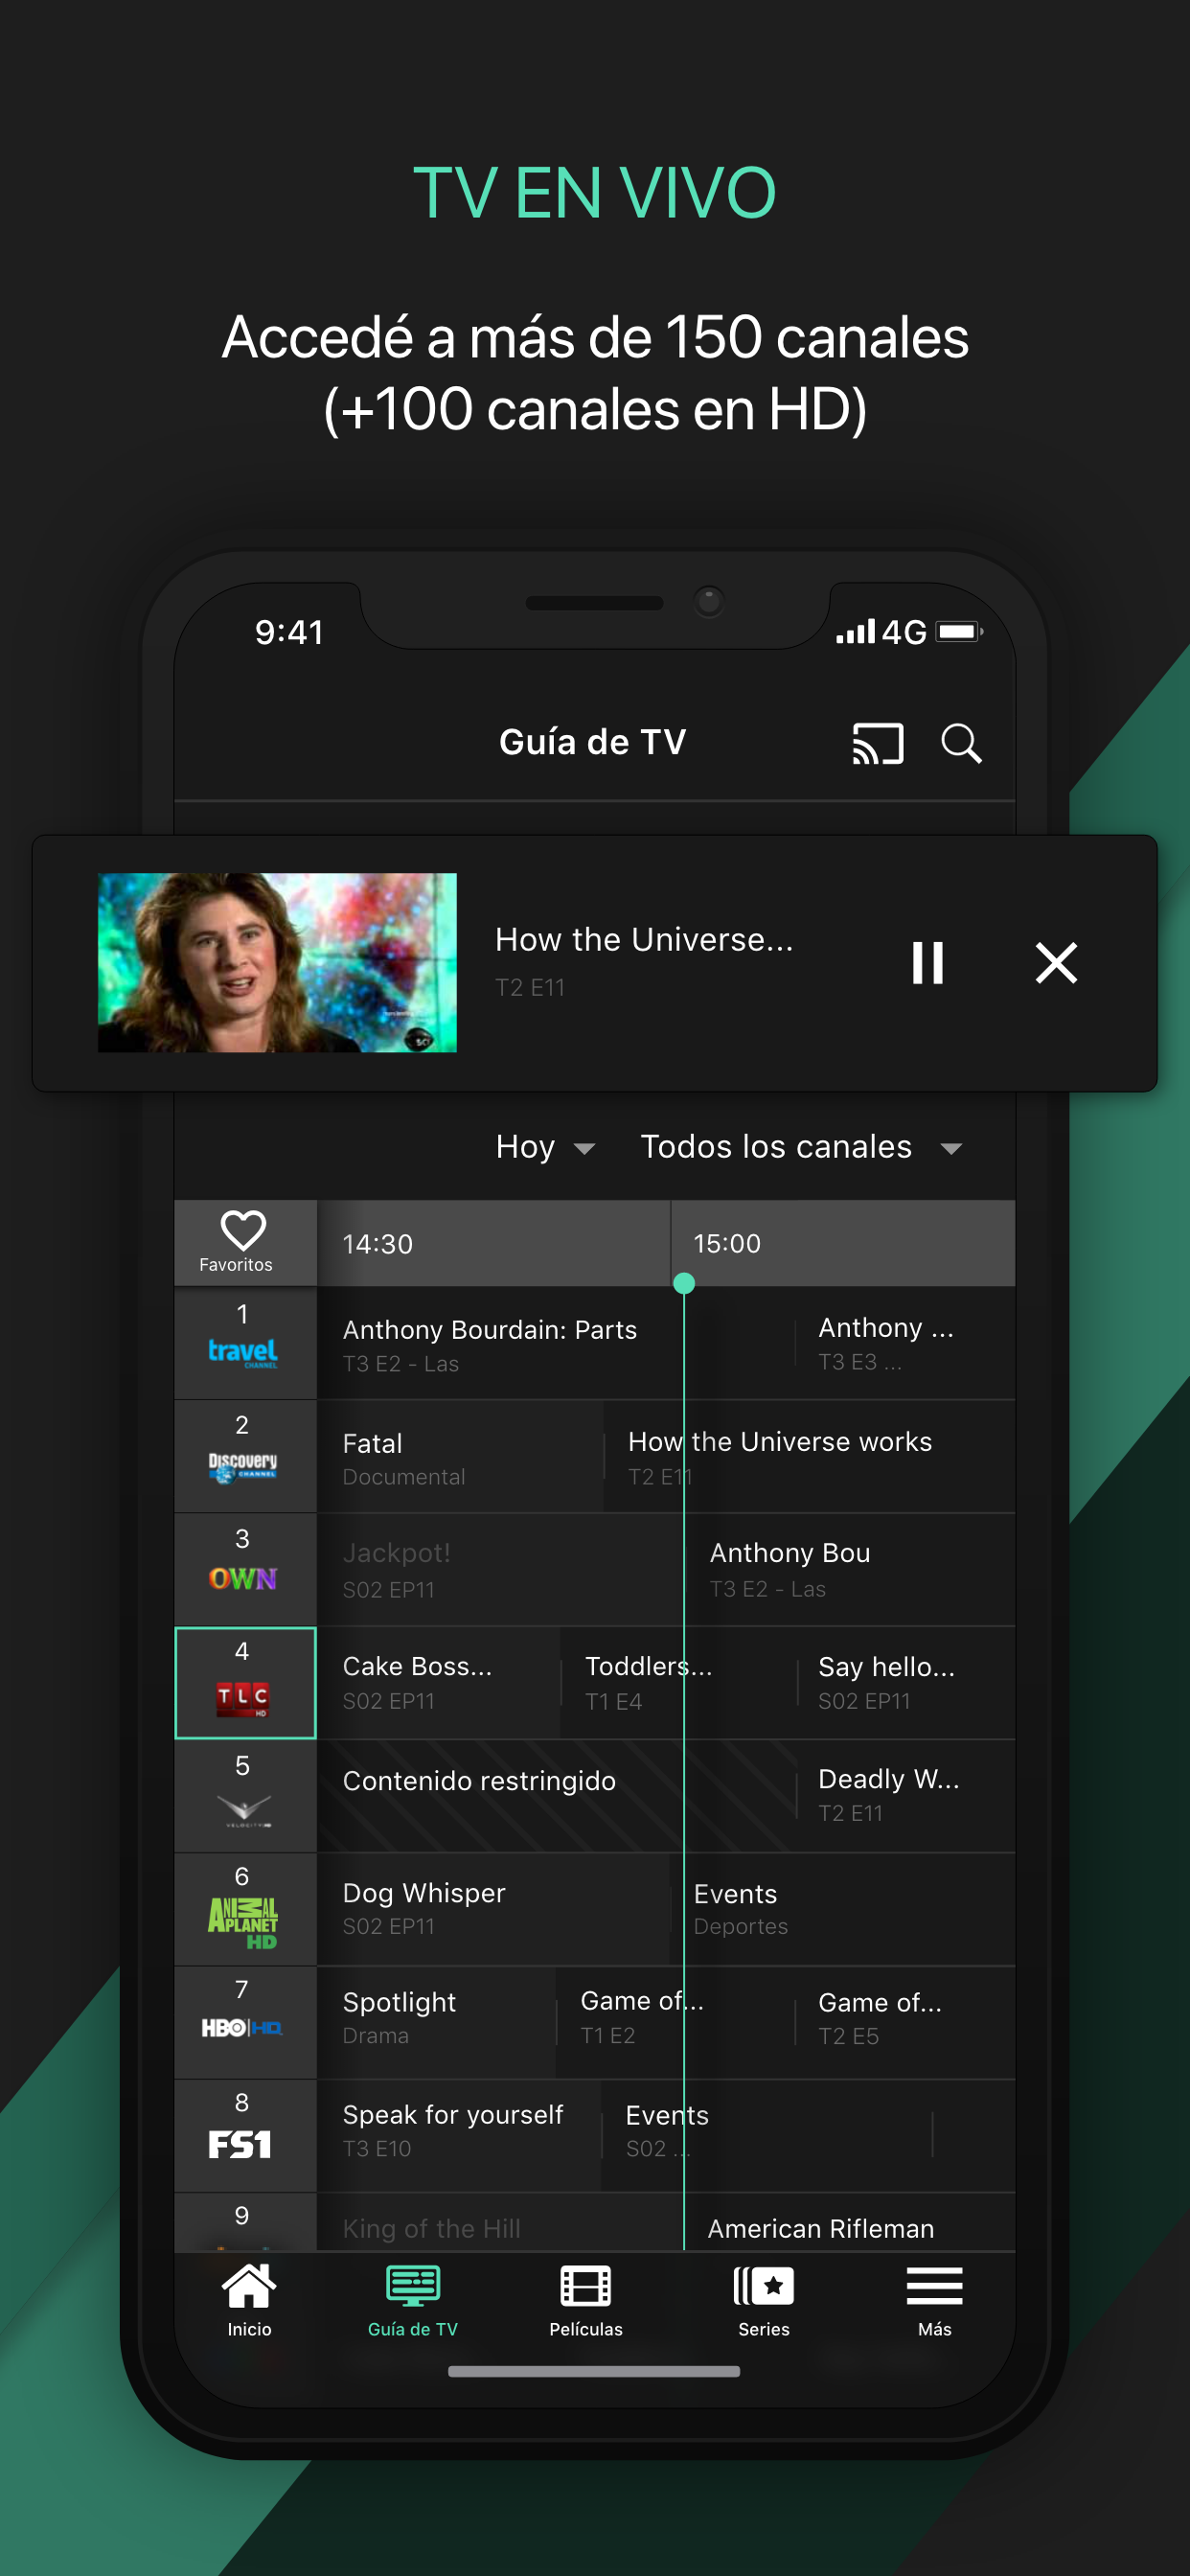Open Game of... T2 E5 program

click(905, 2022)
